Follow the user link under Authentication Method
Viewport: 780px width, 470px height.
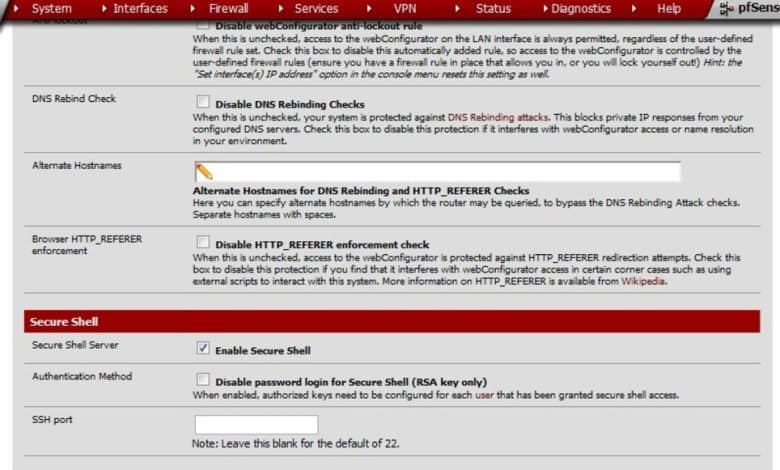[x=485, y=395]
